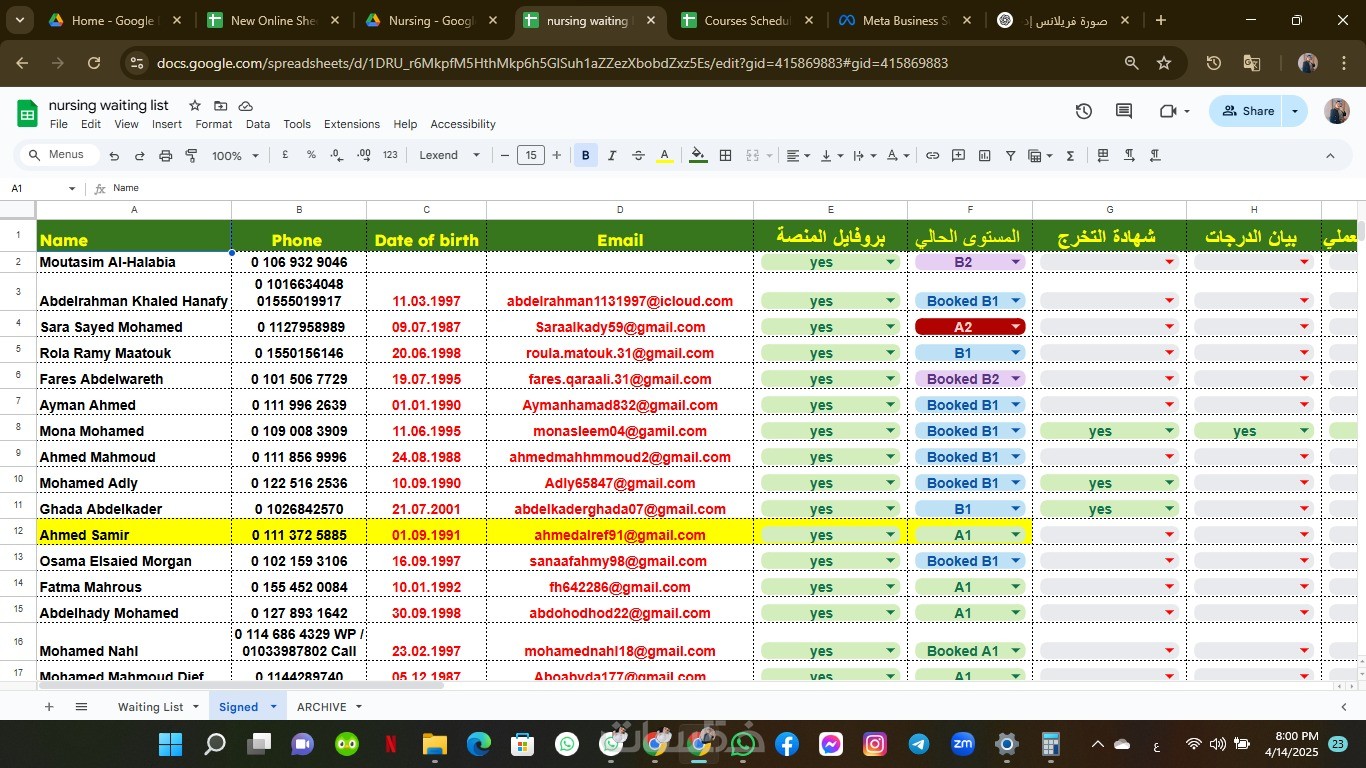Open the comments panel icon
Screen dimensions: 1366x768
point(1124,111)
